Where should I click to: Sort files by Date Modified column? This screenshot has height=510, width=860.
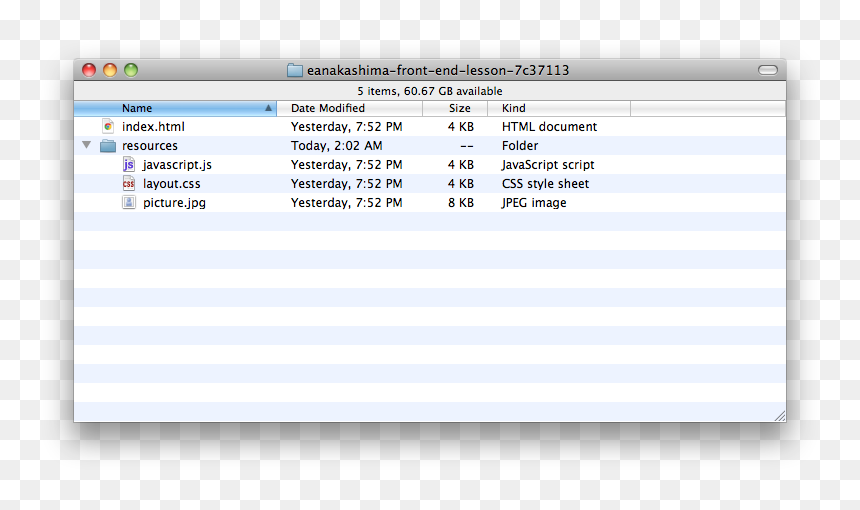click(349, 108)
